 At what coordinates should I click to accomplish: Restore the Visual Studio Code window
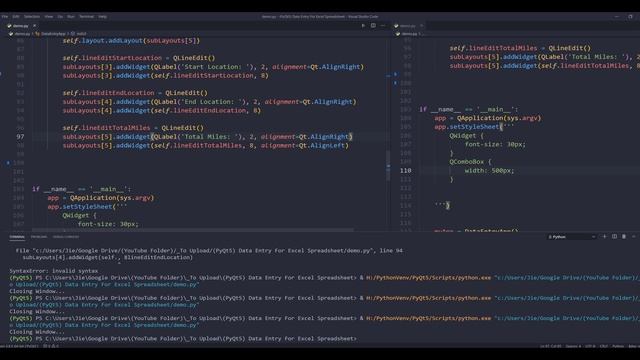click(631, 17)
